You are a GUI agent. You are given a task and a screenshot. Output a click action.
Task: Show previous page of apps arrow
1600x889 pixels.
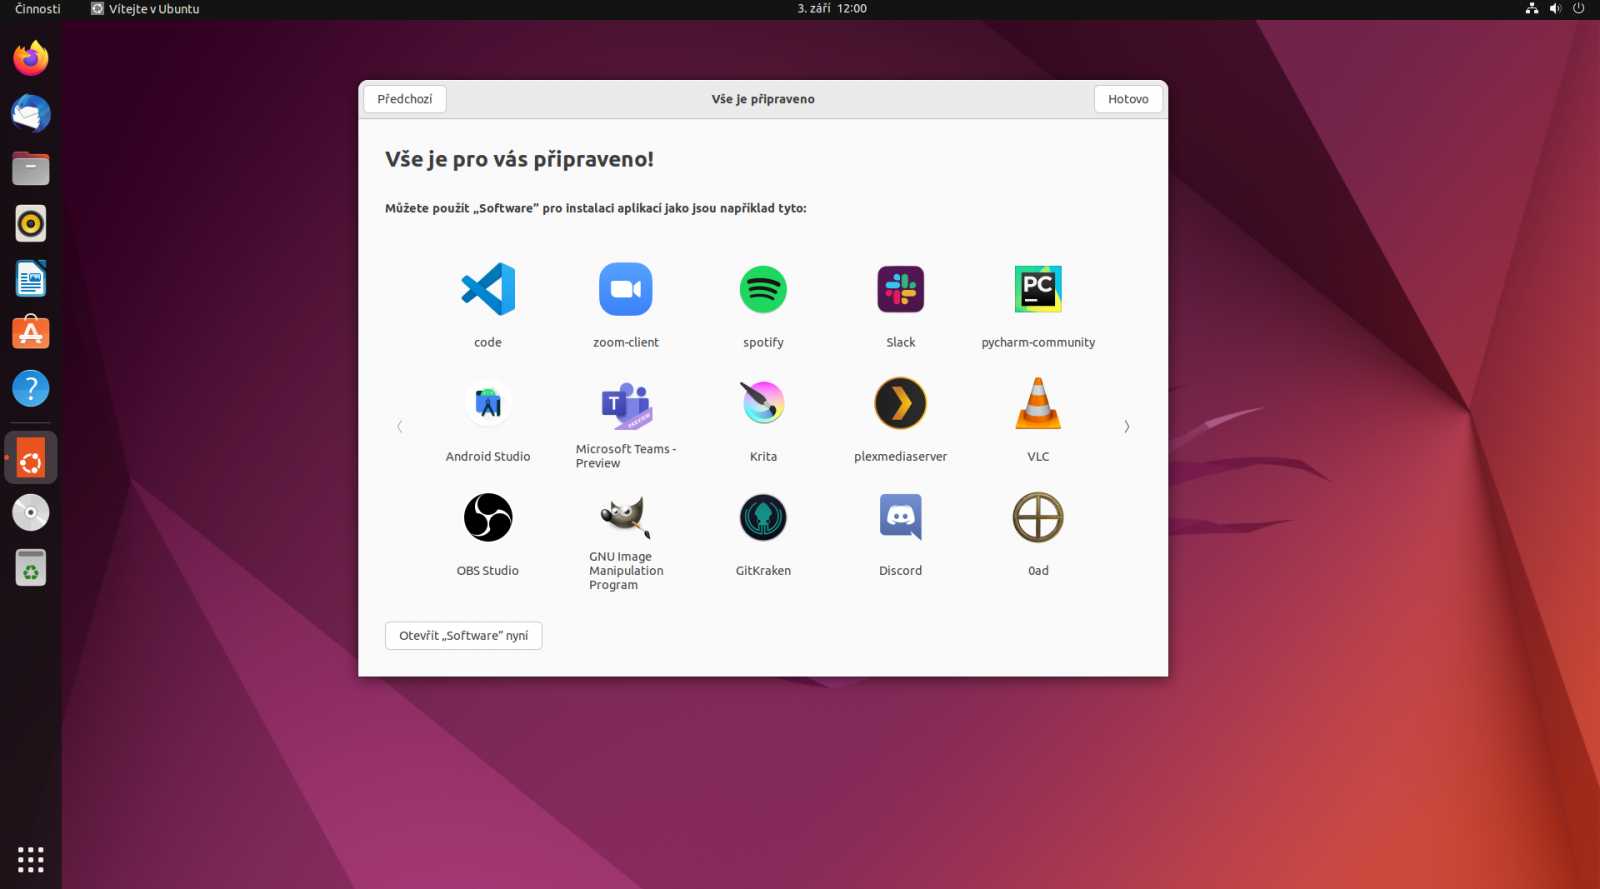(400, 426)
